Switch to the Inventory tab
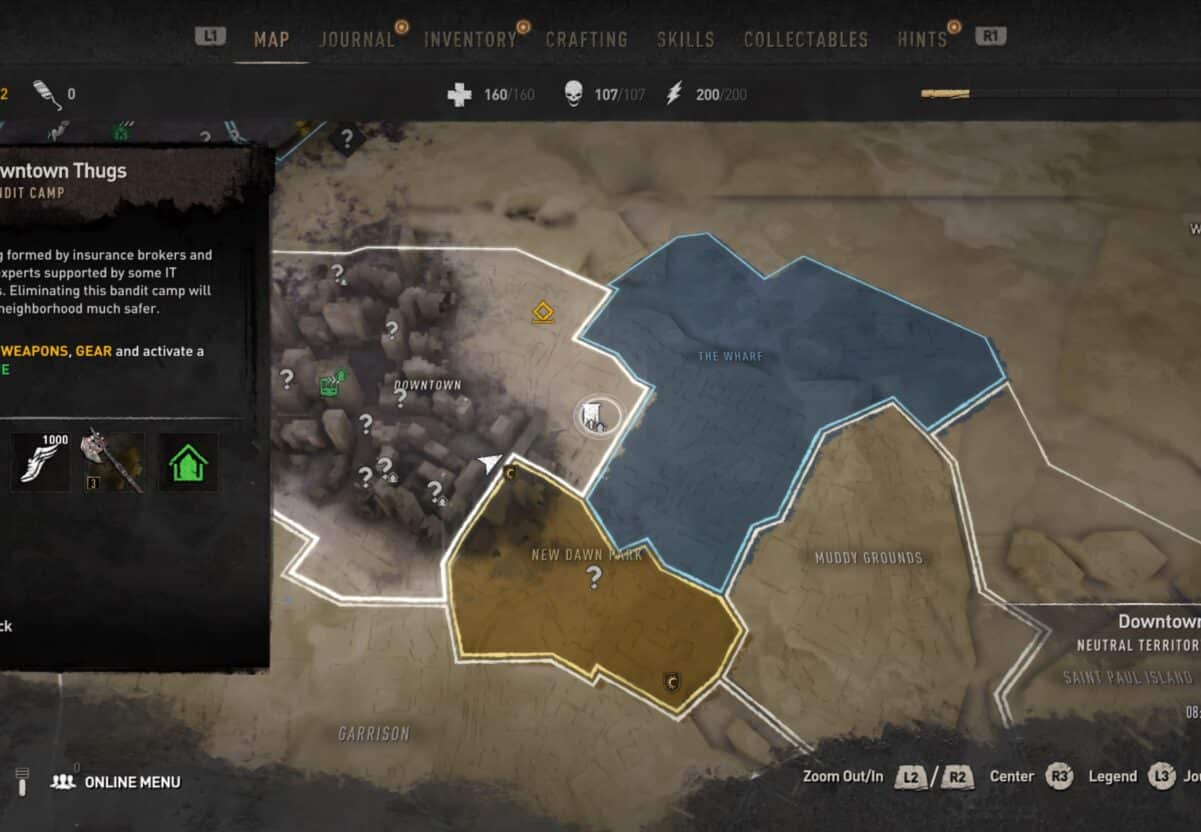Screen dimensions: 1201x832 coord(470,40)
